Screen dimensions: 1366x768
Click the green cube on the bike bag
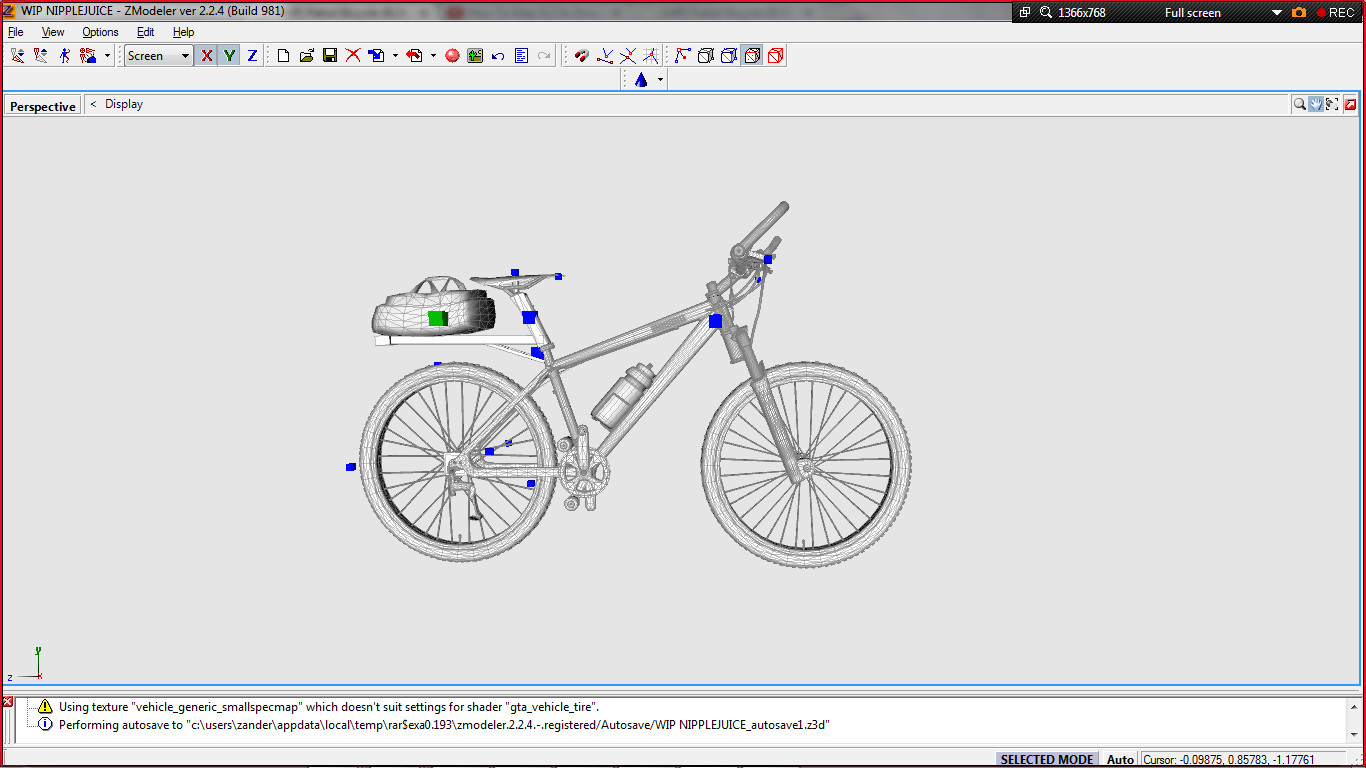437,318
